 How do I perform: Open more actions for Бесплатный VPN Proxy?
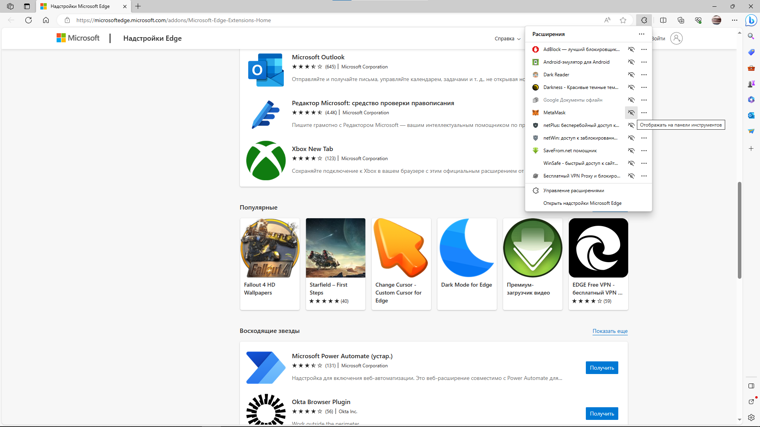pyautogui.click(x=644, y=176)
